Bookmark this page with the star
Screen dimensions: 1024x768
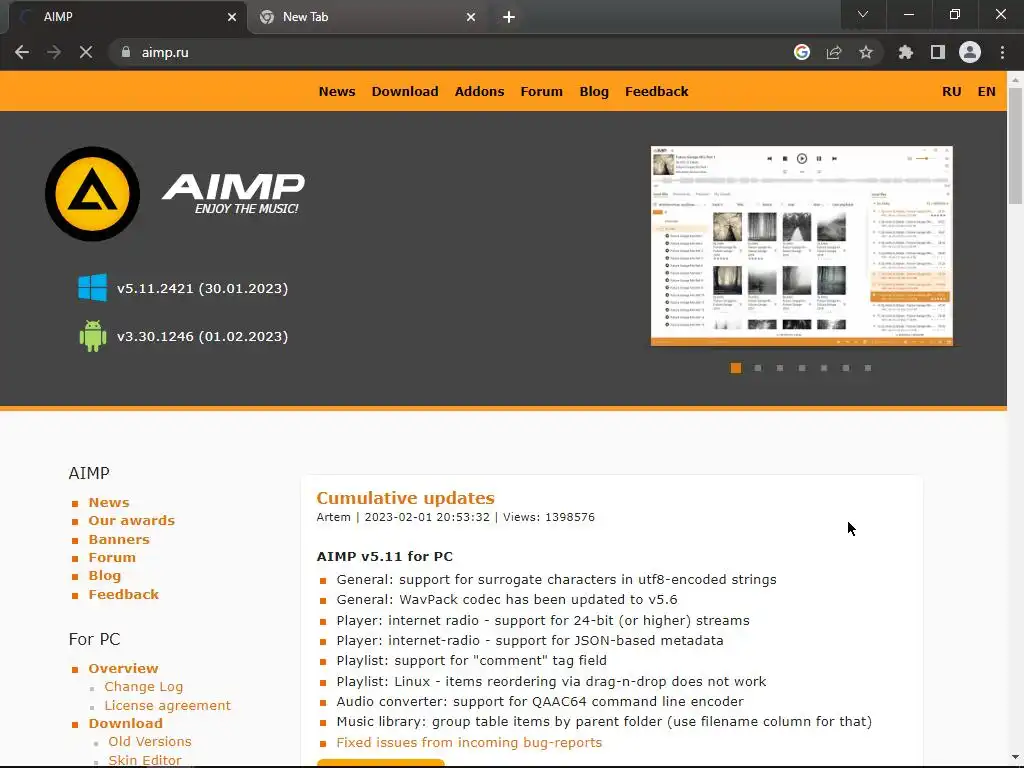point(866,52)
